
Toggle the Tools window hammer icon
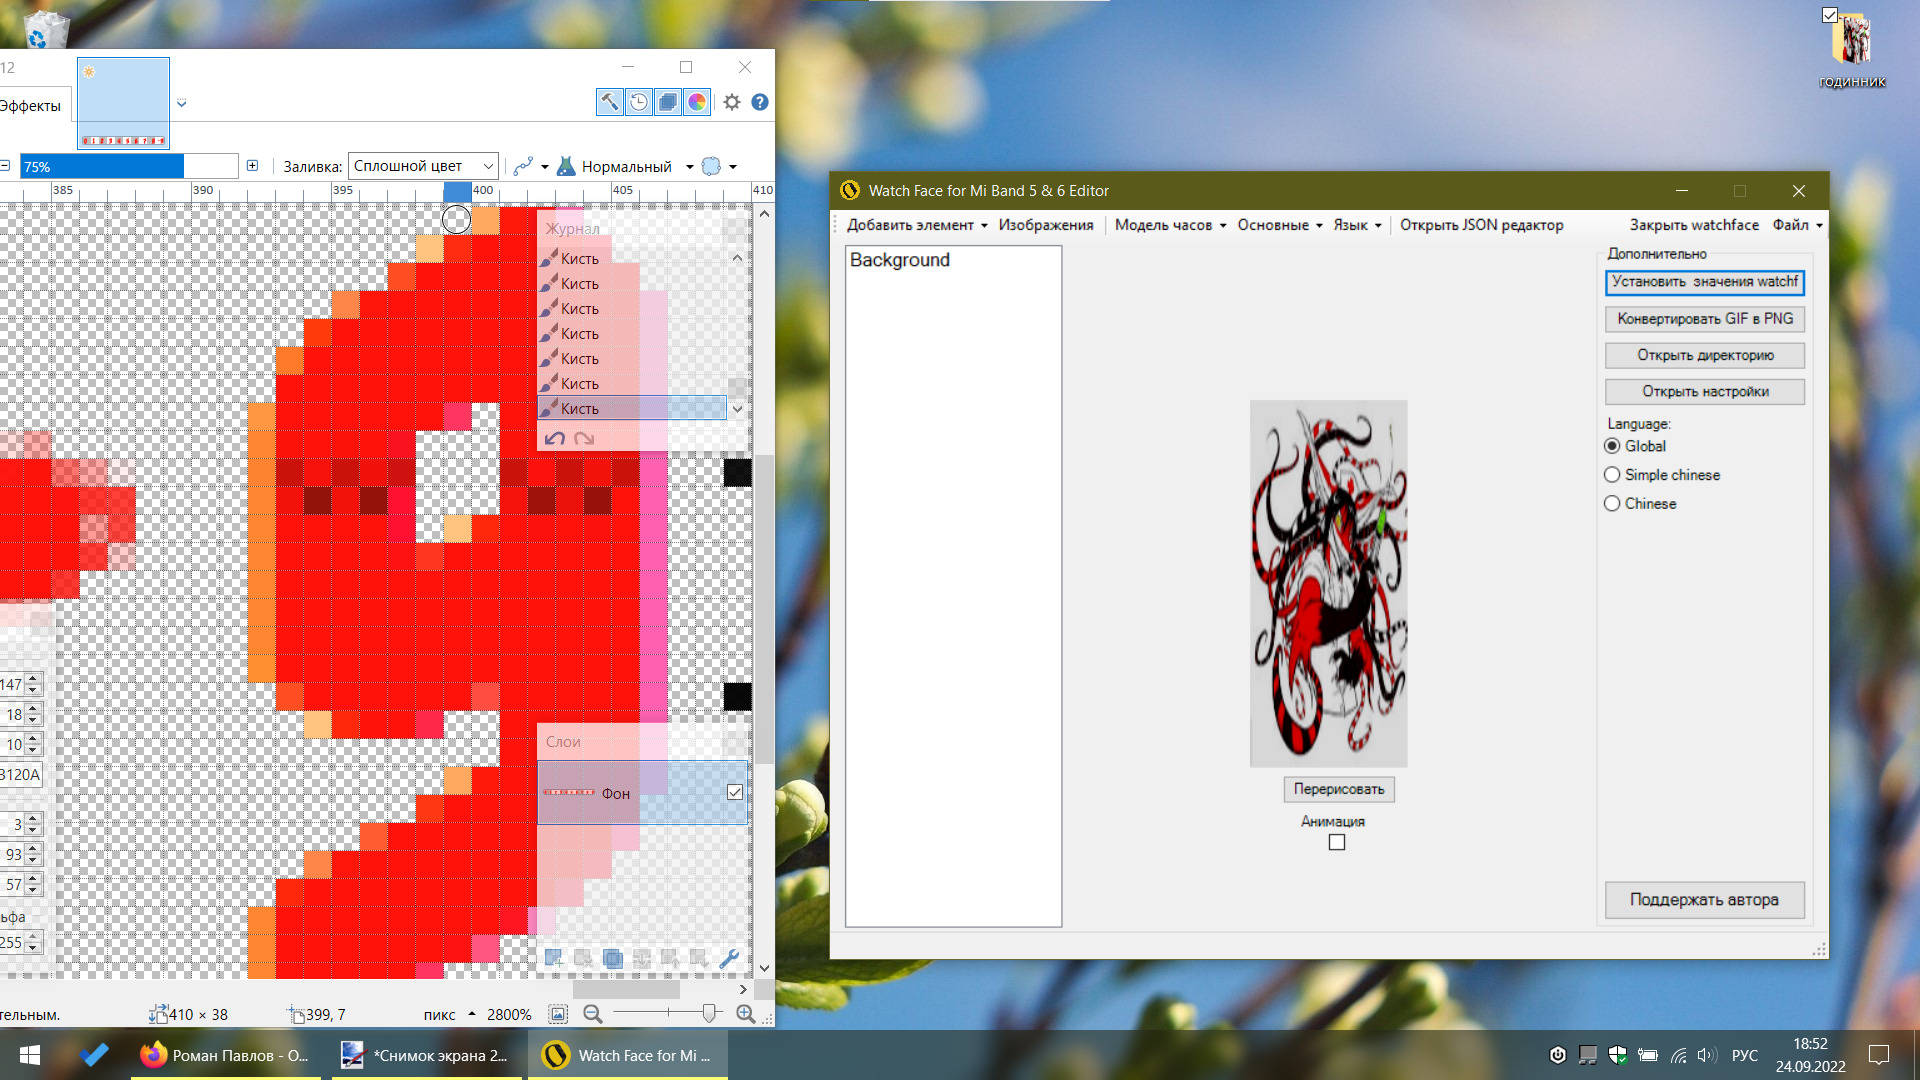[609, 102]
